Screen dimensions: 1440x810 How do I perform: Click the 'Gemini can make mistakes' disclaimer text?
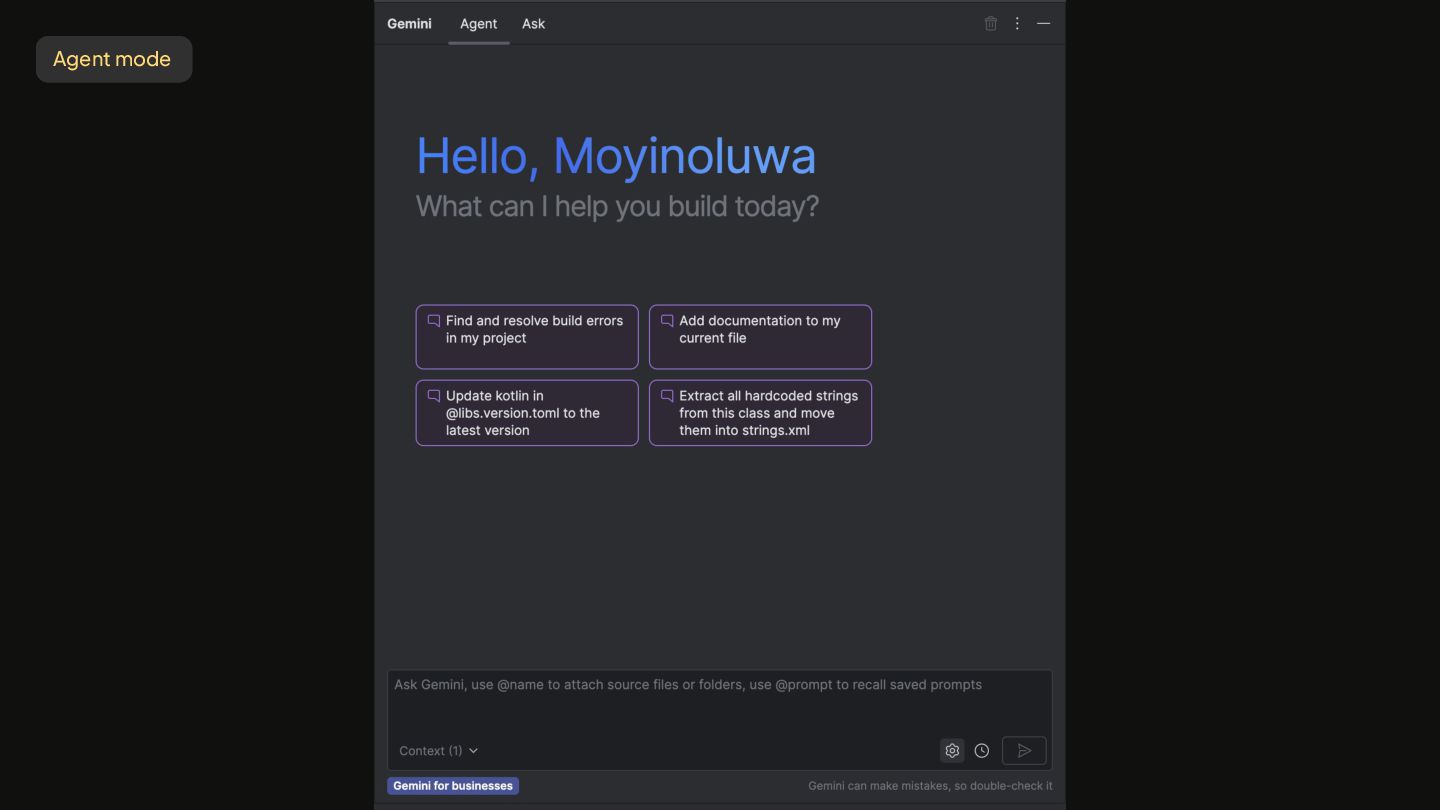point(930,786)
